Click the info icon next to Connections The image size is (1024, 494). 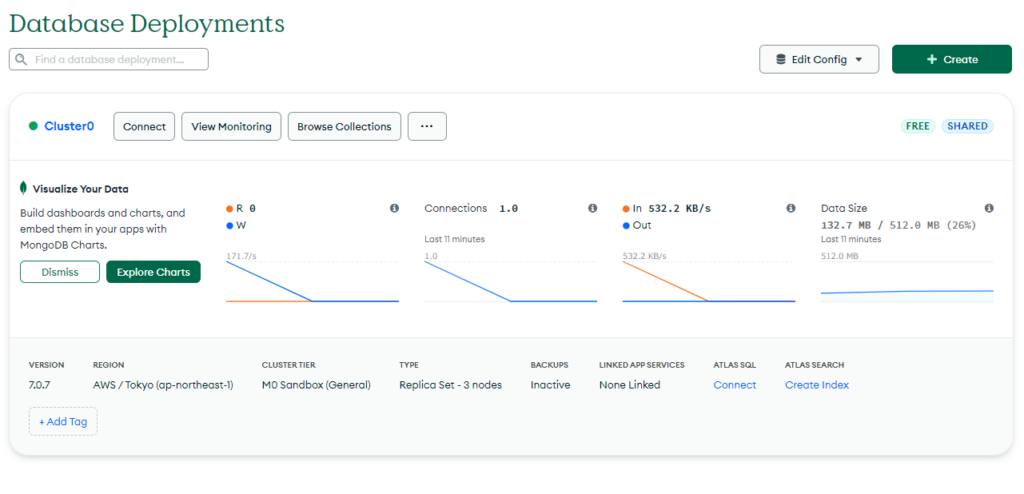pos(592,208)
